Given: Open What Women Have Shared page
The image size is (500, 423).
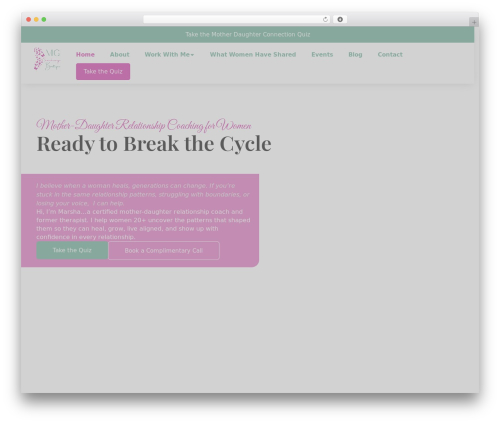Looking at the screenshot, I should pyautogui.click(x=253, y=54).
